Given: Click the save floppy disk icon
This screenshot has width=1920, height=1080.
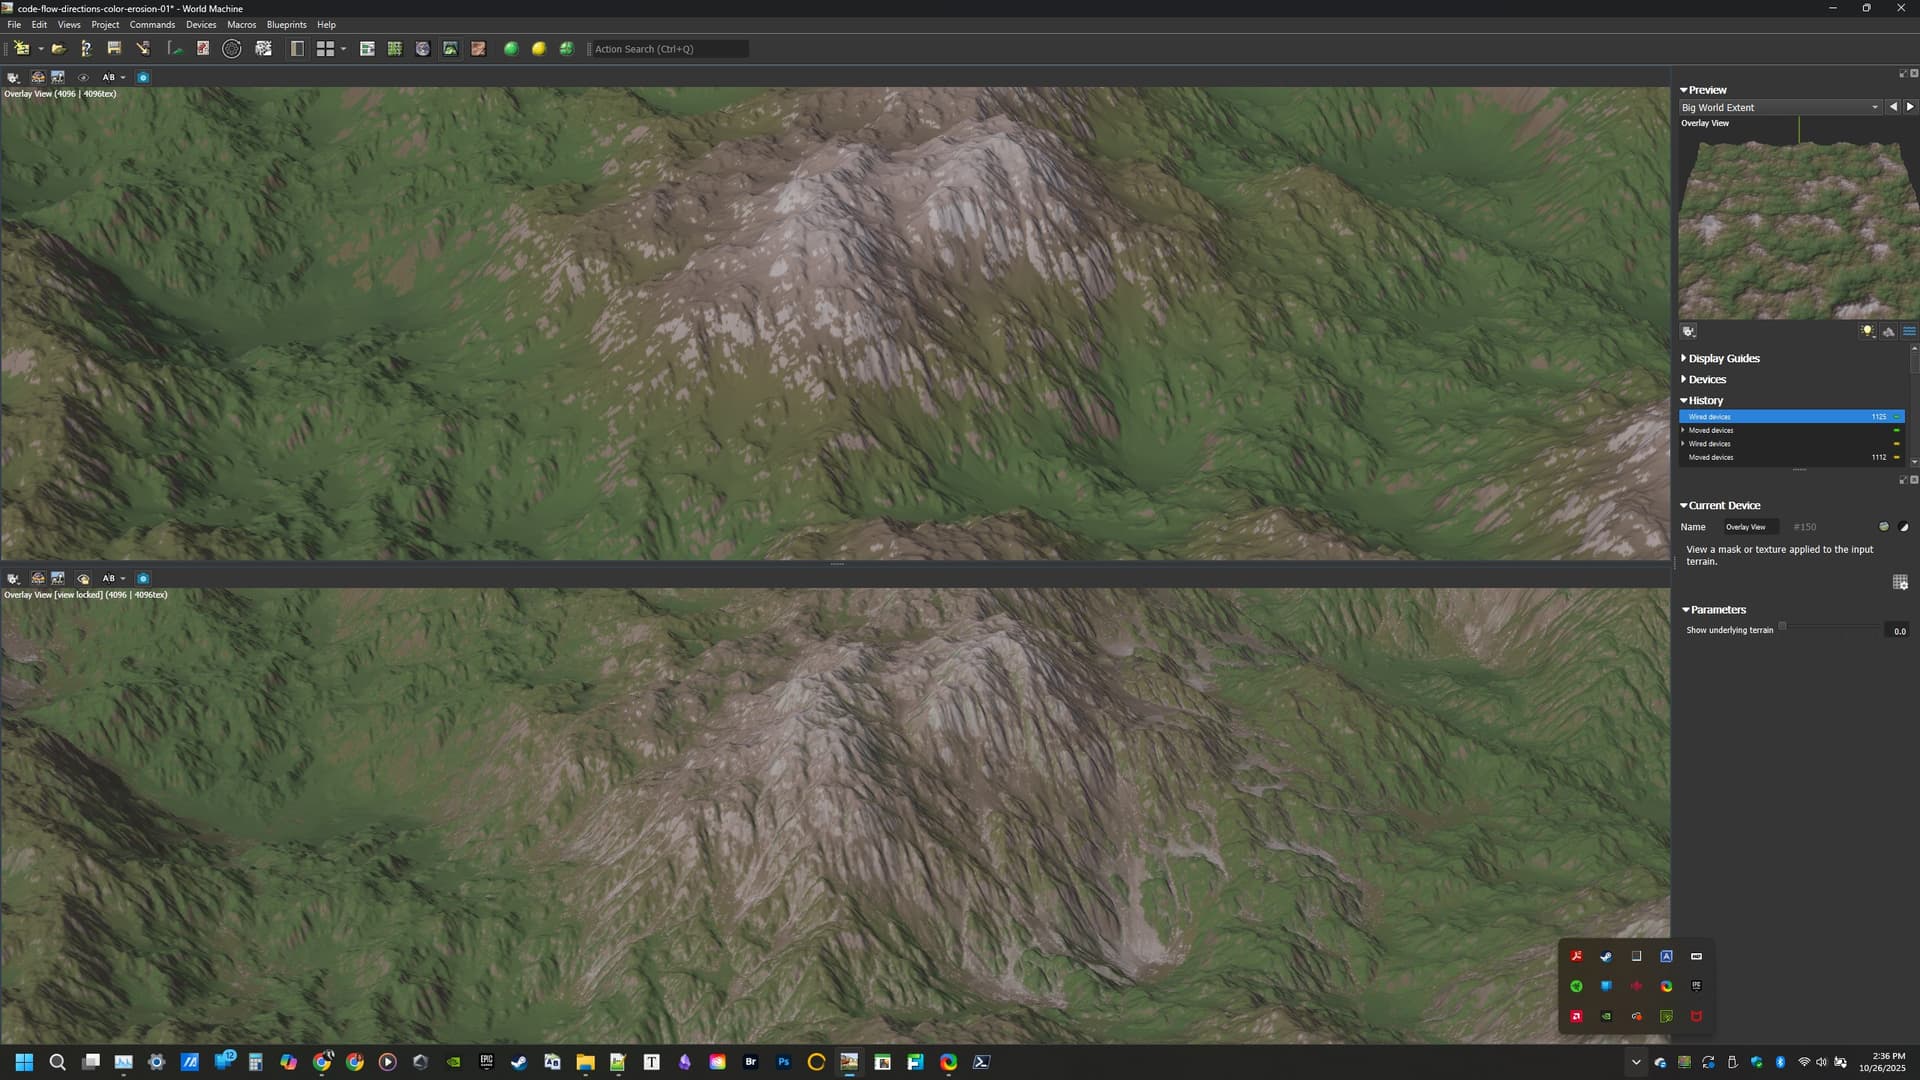Looking at the screenshot, I should point(114,49).
